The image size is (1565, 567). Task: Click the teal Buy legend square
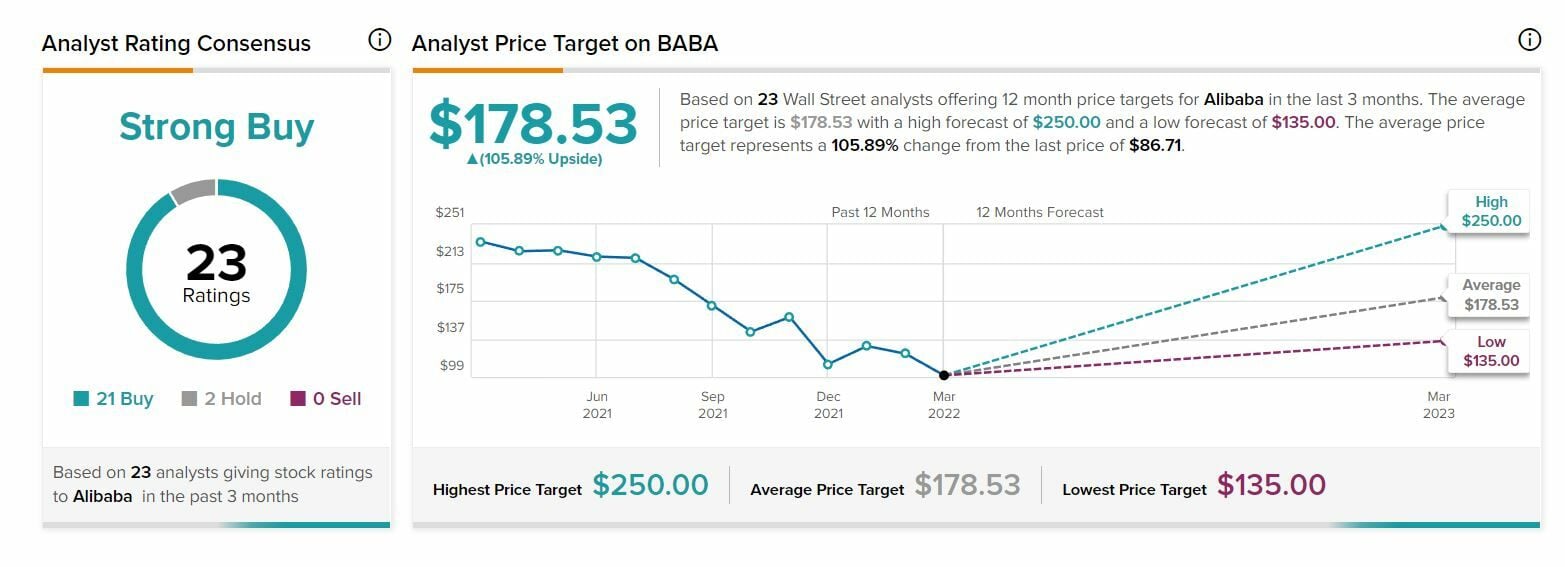pyautogui.click(x=81, y=399)
